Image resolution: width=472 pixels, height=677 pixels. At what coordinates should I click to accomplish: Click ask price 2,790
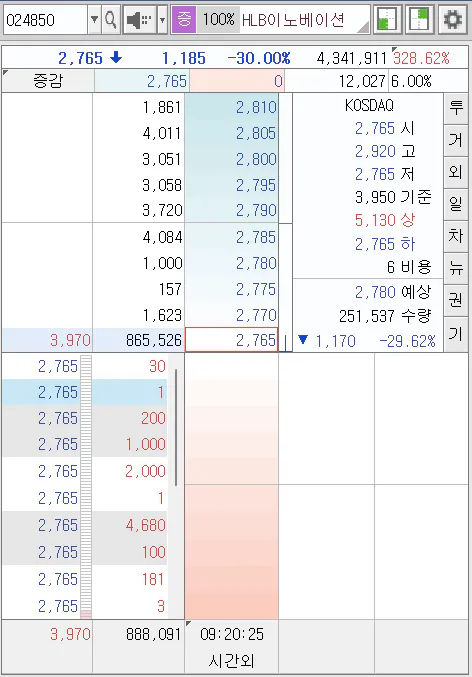(x=232, y=210)
